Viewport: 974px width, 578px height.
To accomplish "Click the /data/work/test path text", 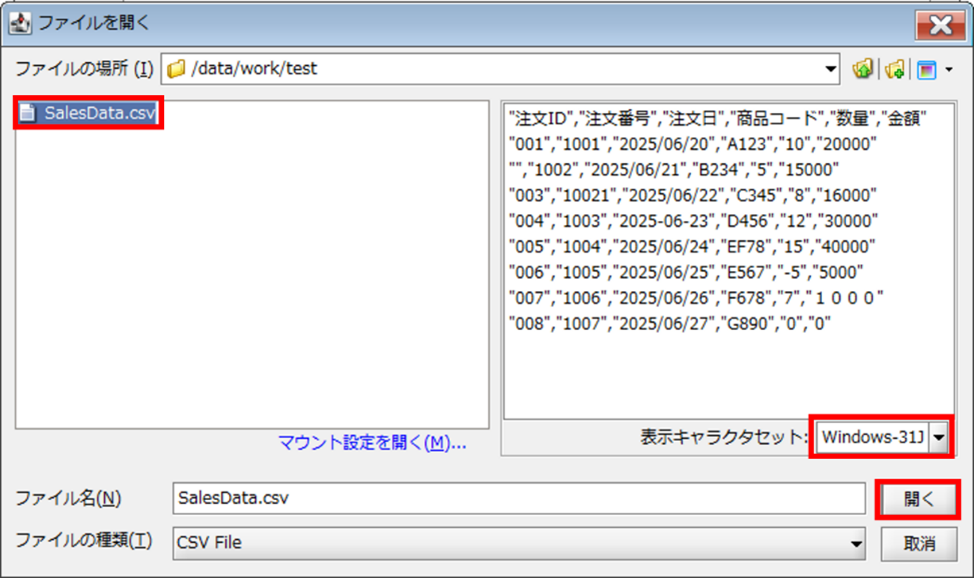I will coord(255,69).
